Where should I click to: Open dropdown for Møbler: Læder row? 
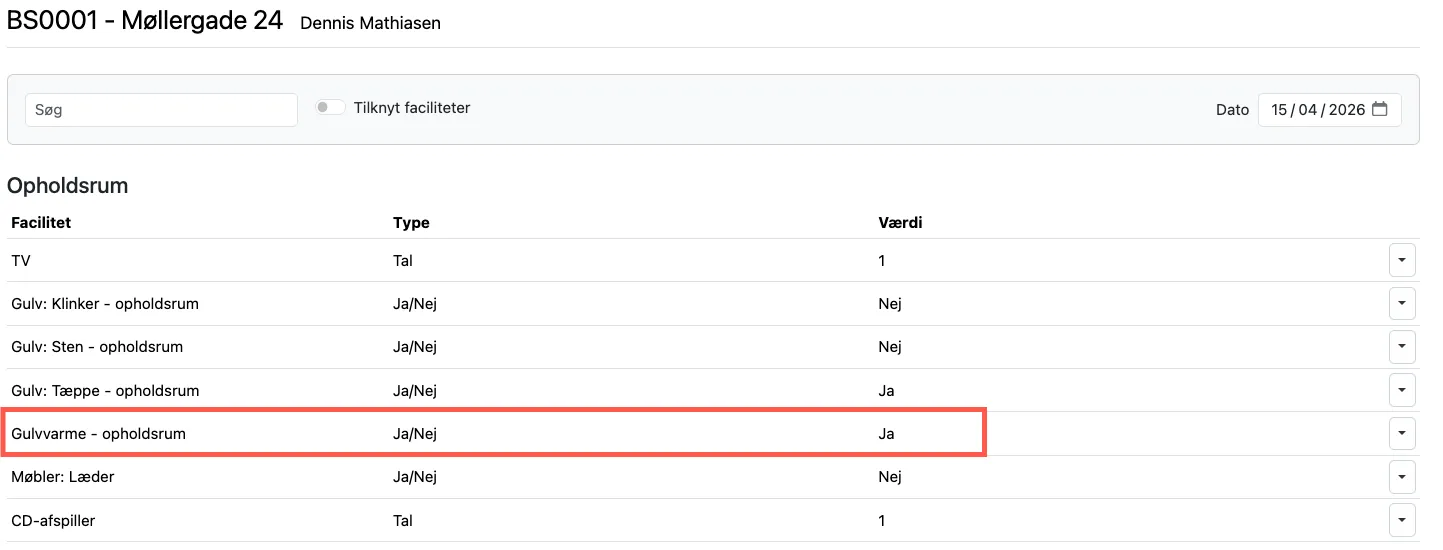[x=1402, y=477]
